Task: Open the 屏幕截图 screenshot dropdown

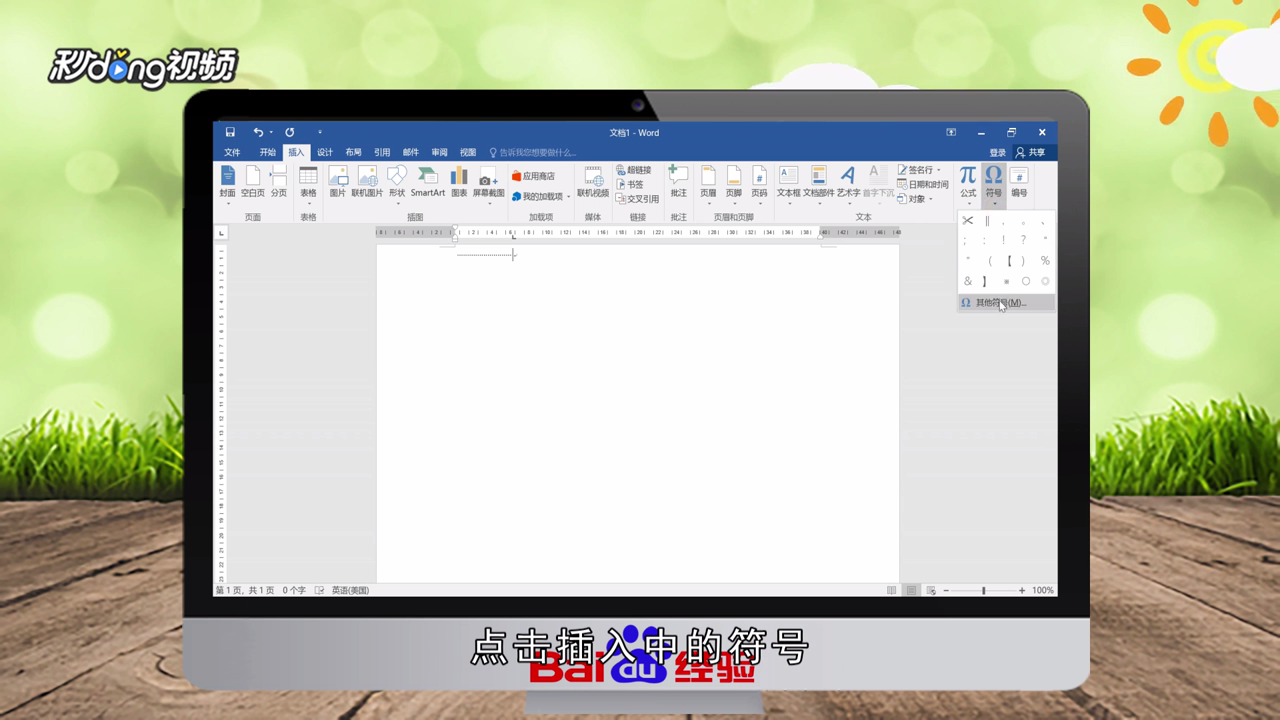Action: coord(489,184)
